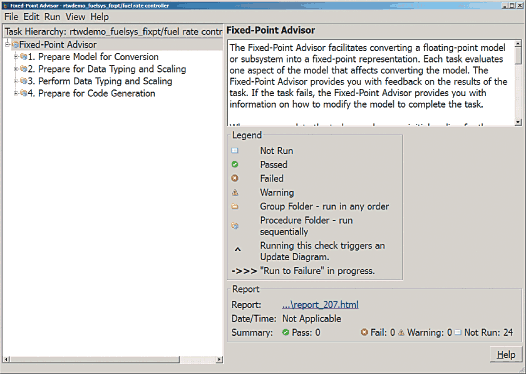Open the File menu
Viewport: 526px width, 374px height.
(x=11, y=17)
